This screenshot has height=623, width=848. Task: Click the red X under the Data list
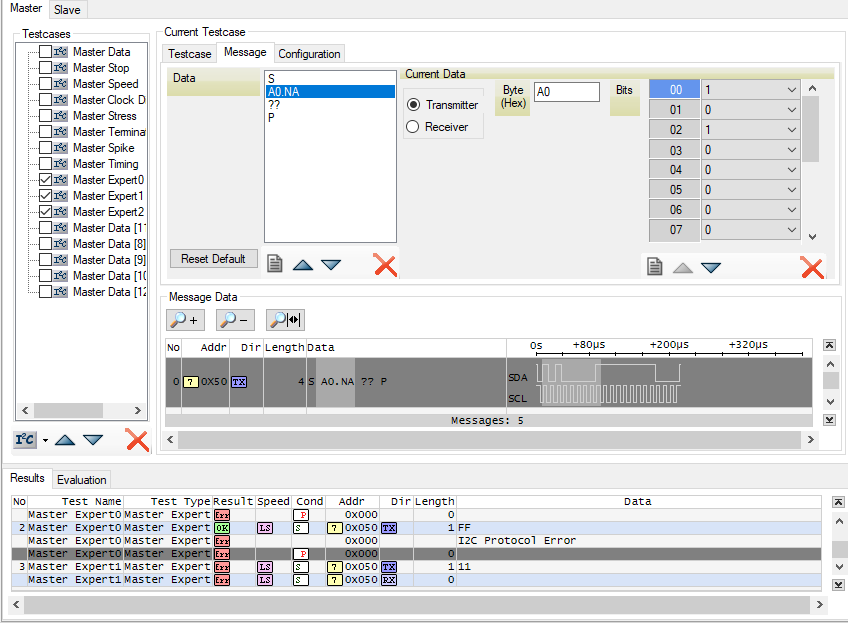pos(385,263)
